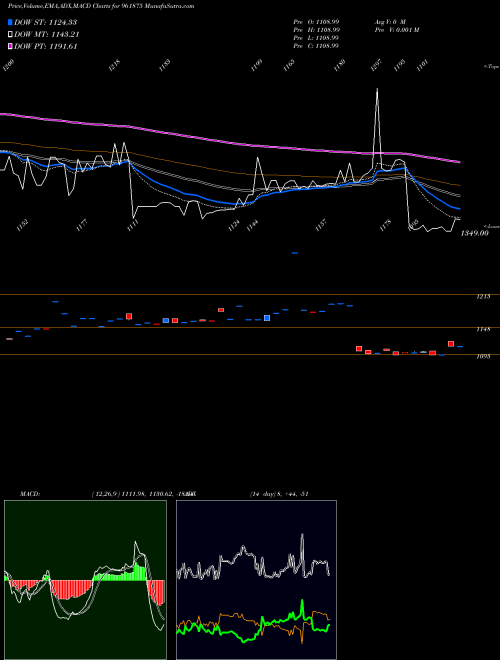Select the 'DOW MT: 1143.21' legend text

pos(47,35)
